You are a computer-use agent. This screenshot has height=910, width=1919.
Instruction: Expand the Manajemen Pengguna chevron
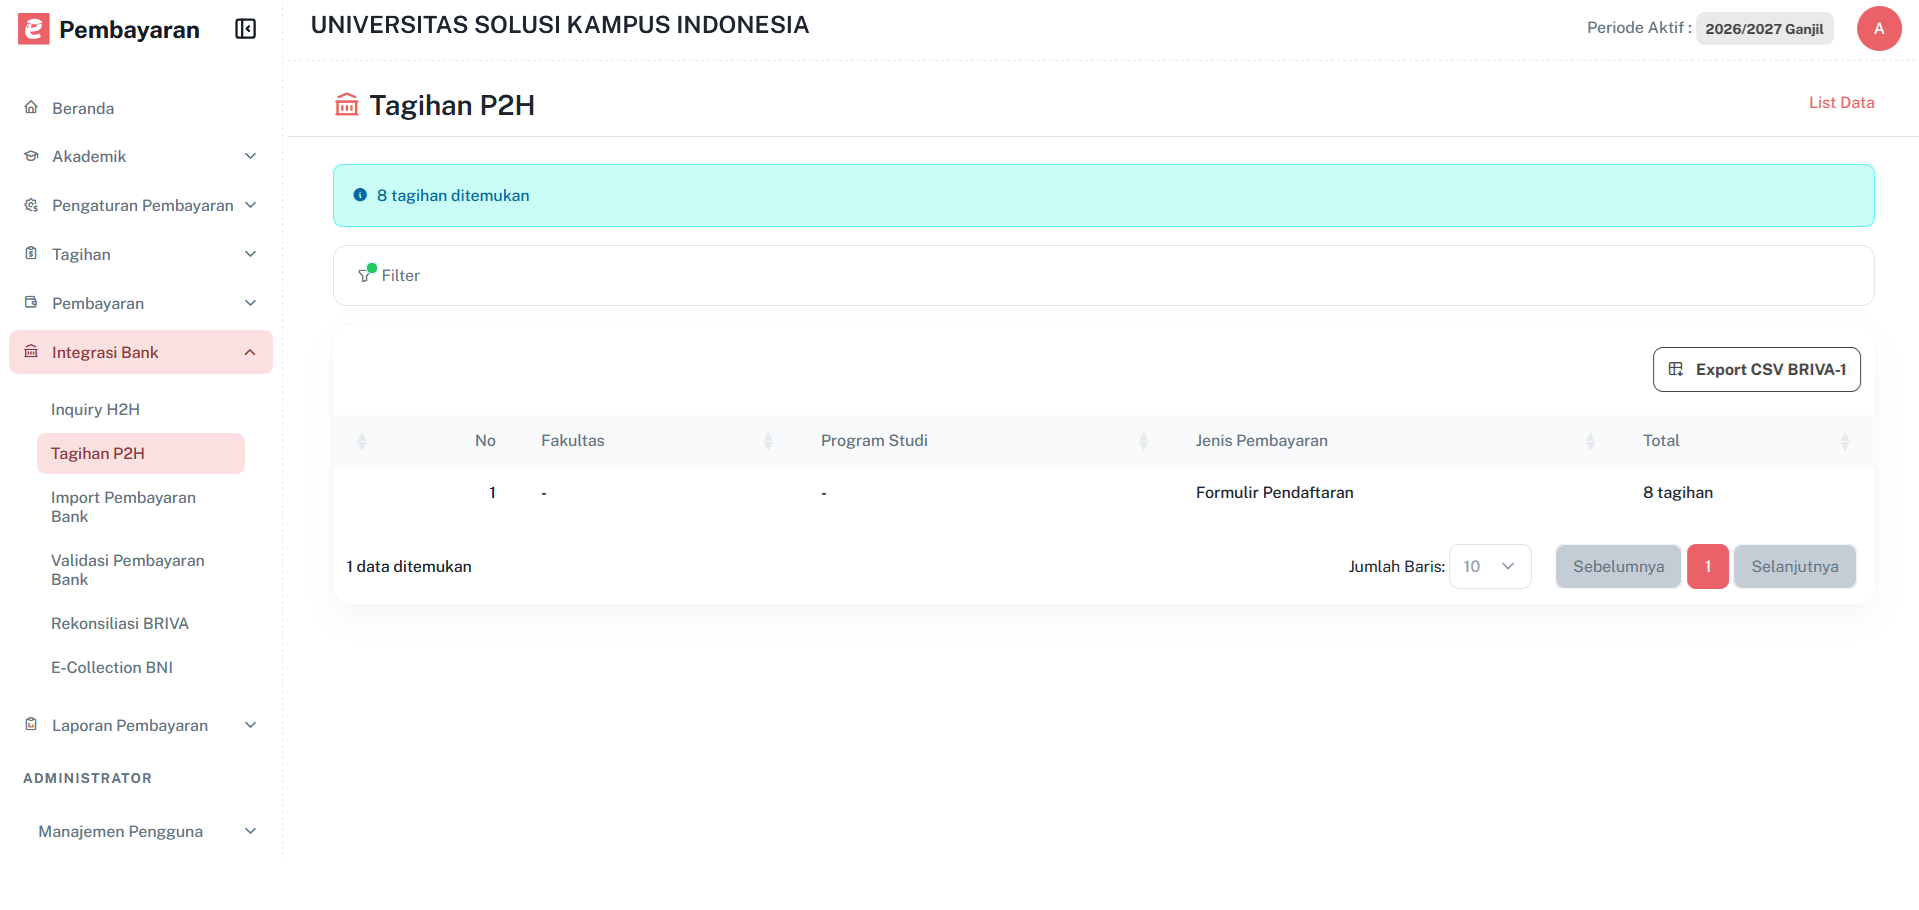(x=251, y=831)
